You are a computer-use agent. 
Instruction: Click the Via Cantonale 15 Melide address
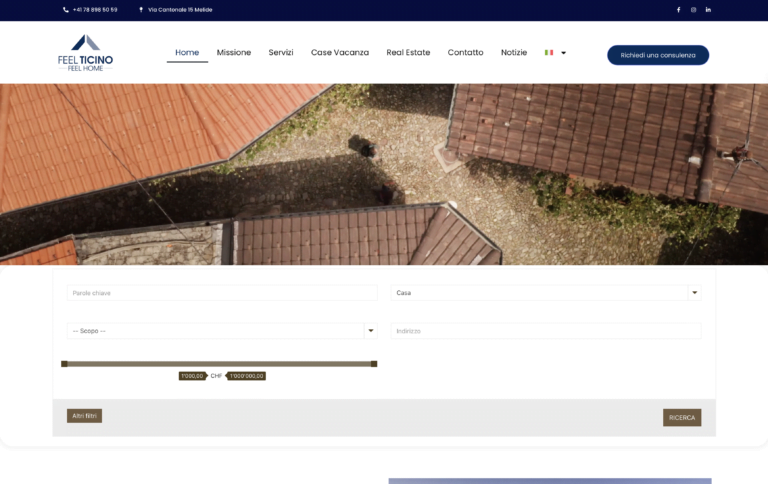tap(180, 10)
